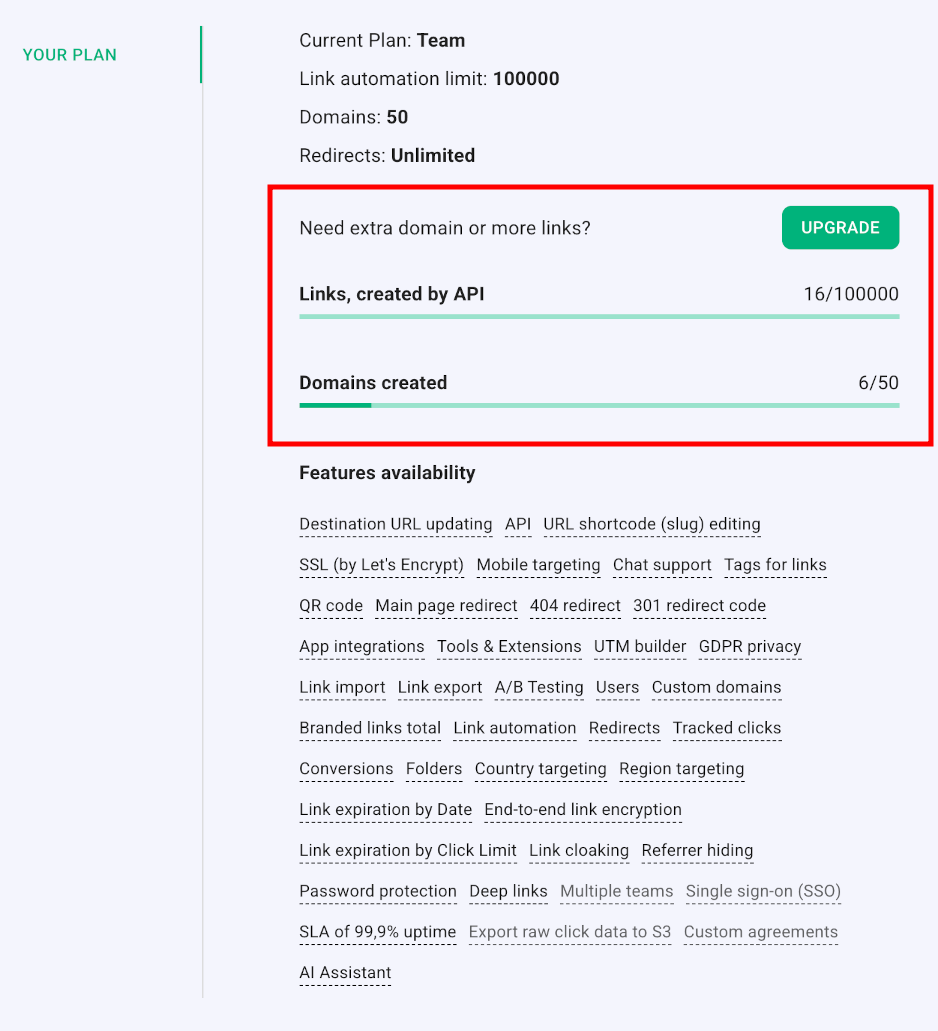
Task: Open the UTM builder feature link
Action: coord(640,647)
